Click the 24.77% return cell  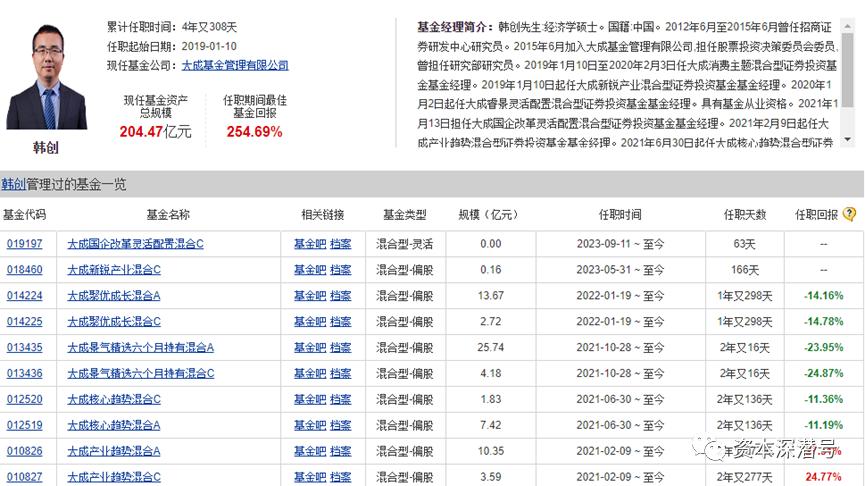click(x=823, y=477)
